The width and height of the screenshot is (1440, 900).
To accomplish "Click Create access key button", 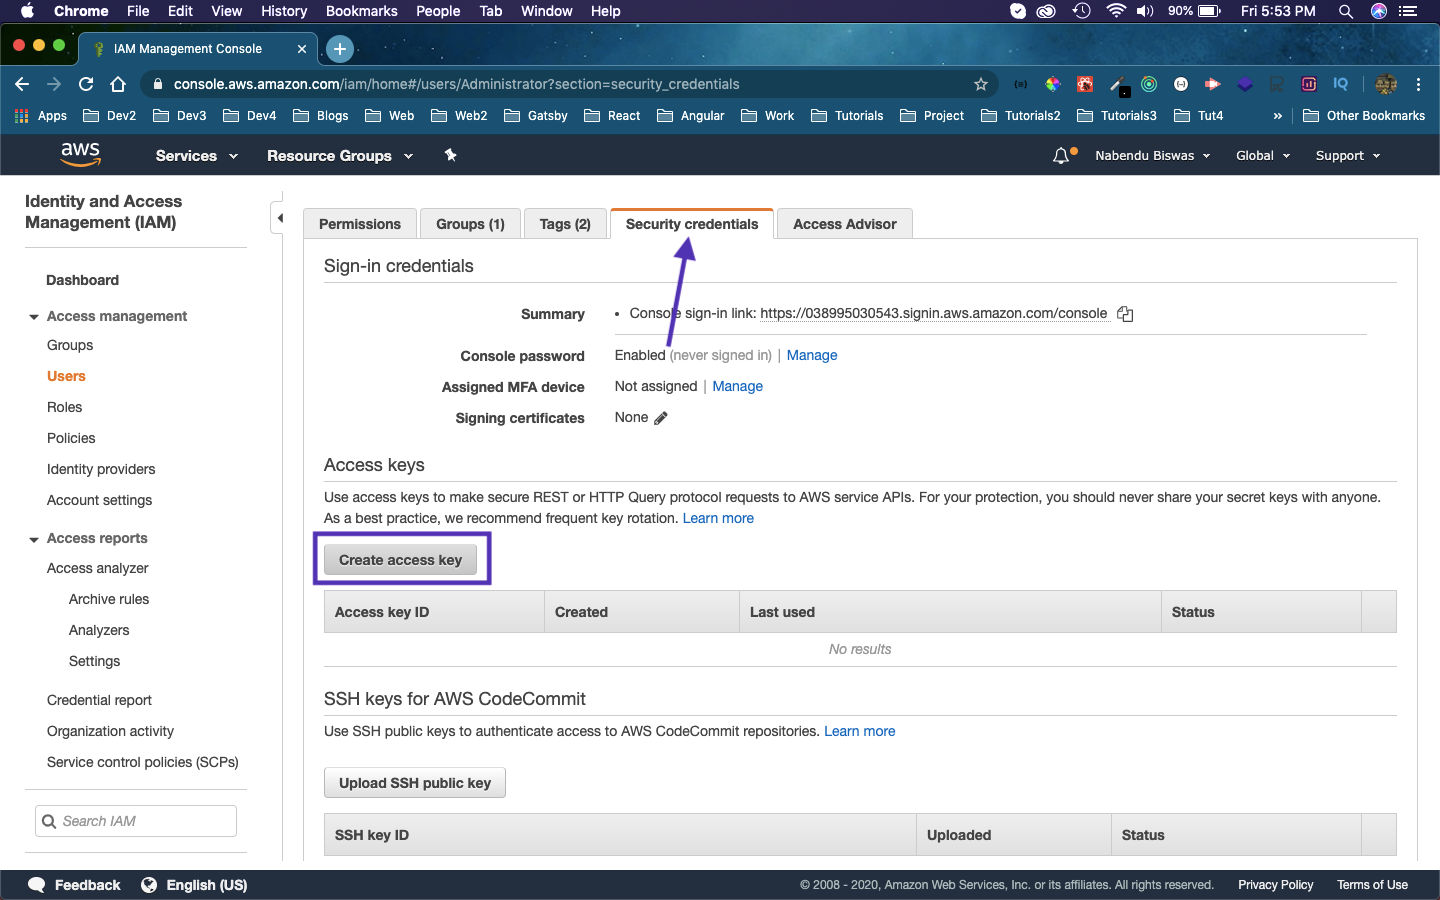I will 400,560.
